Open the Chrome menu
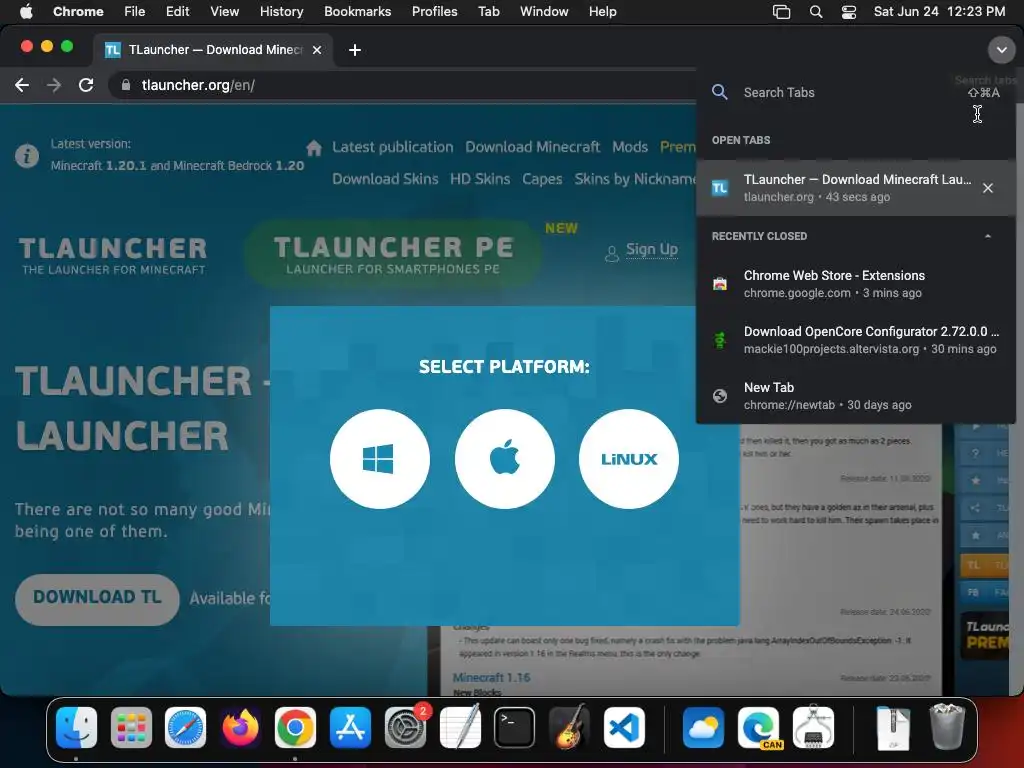Screen dimensions: 1024x768 (x=78, y=11)
